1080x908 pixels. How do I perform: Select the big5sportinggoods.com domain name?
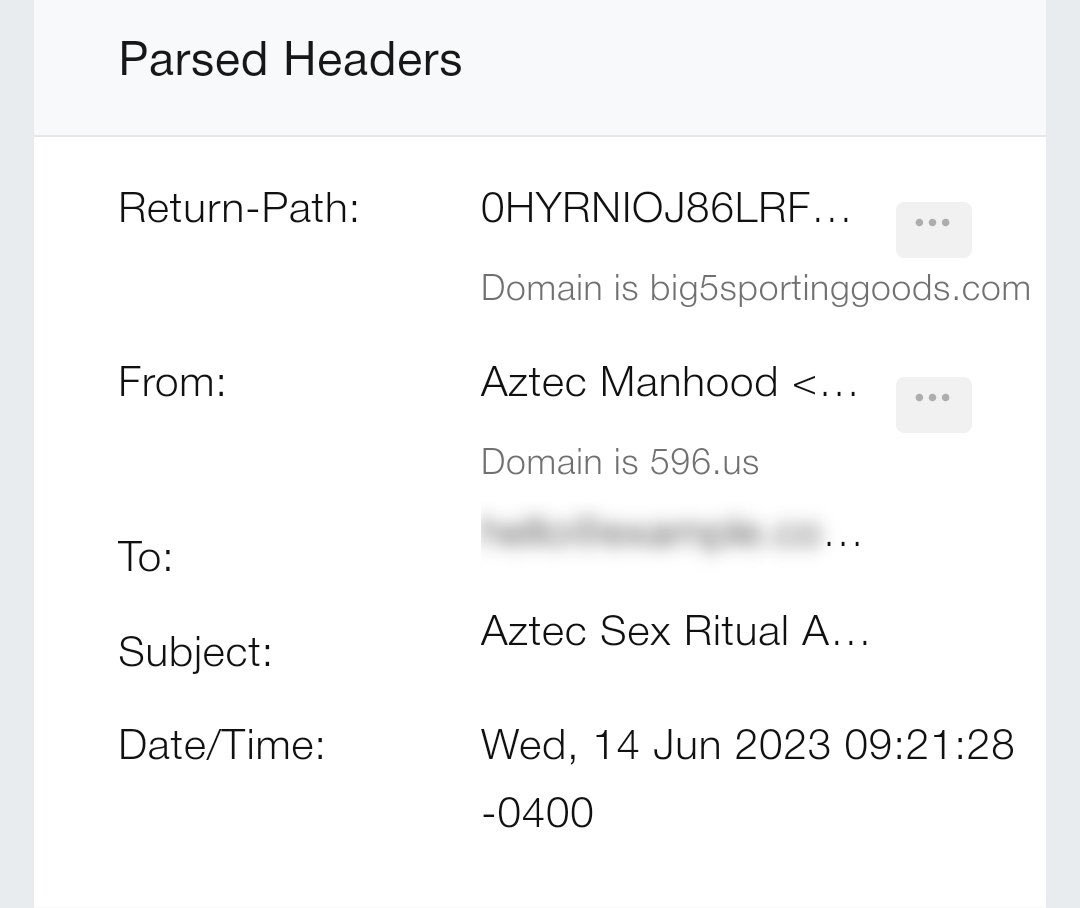tap(839, 288)
